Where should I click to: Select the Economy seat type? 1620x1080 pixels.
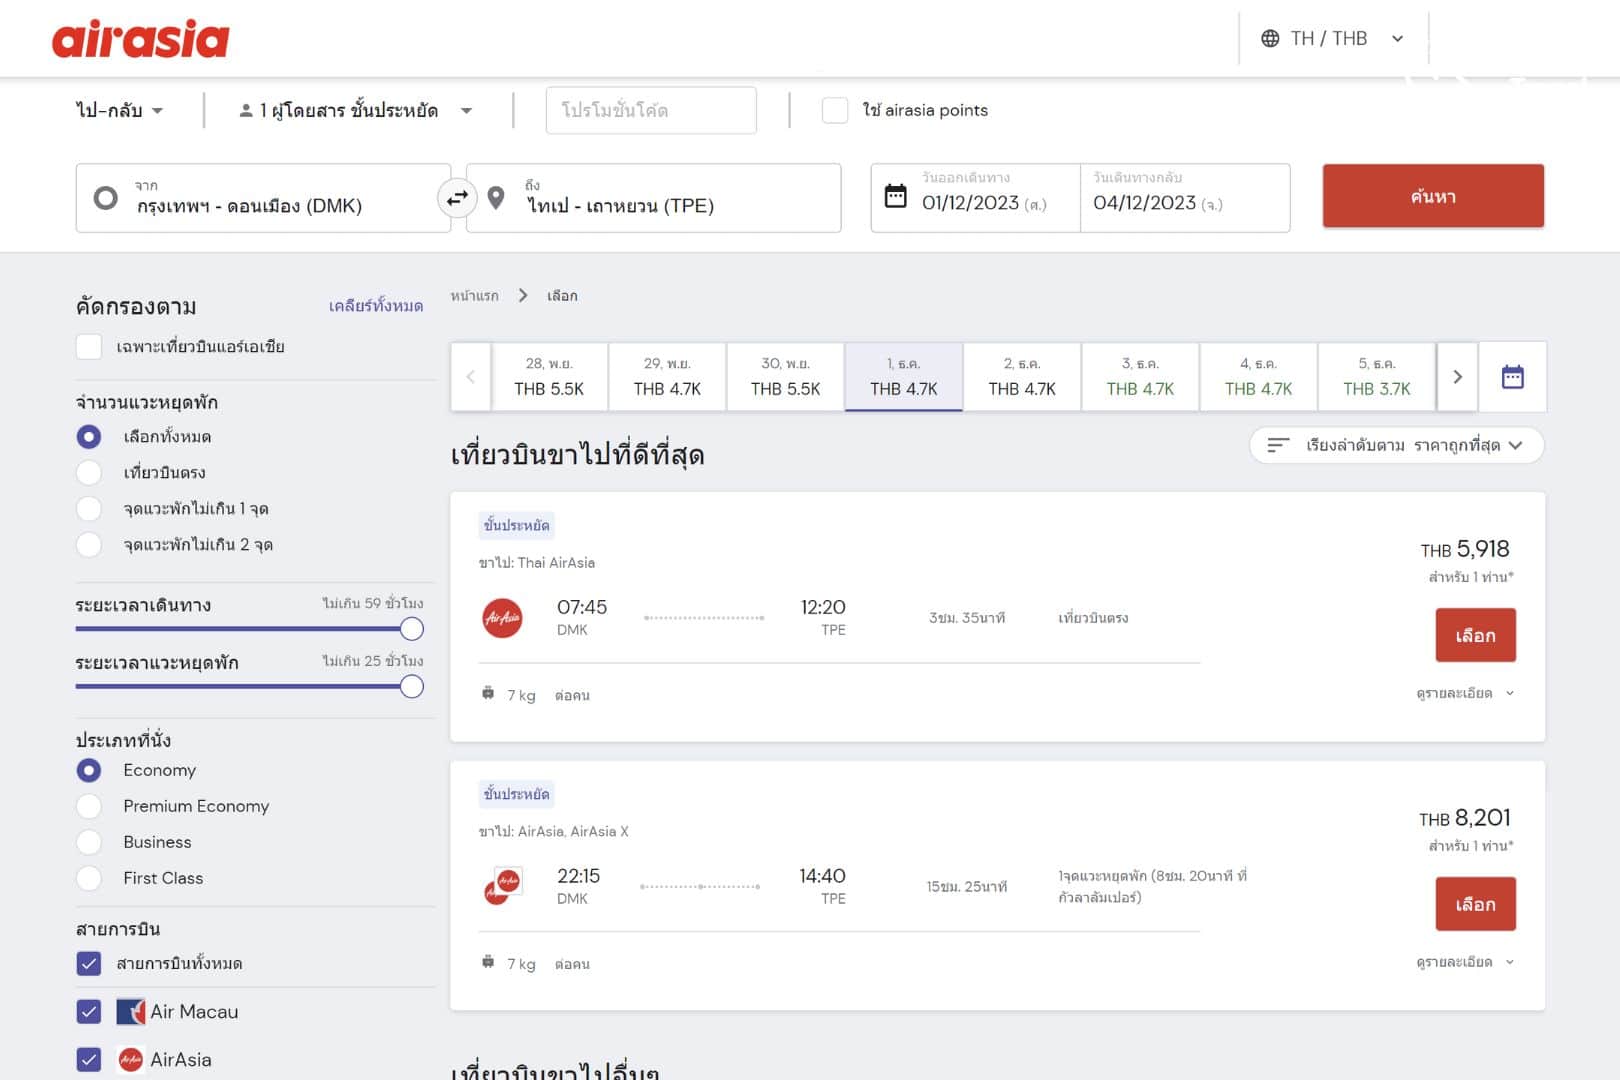[x=89, y=770]
